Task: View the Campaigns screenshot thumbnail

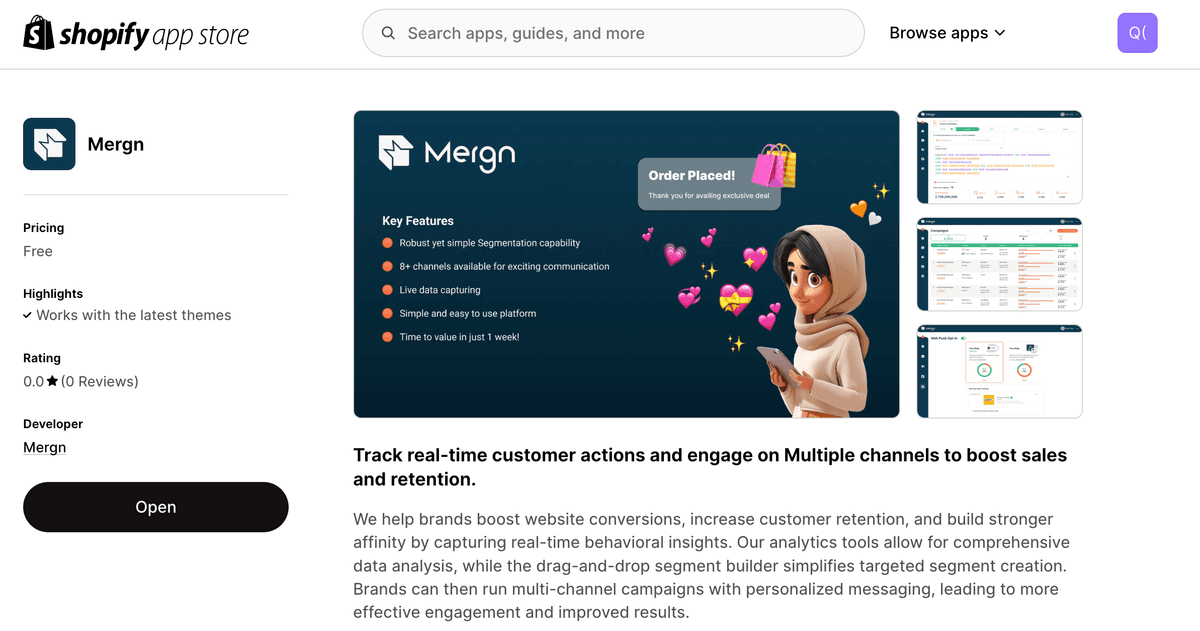Action: (998, 264)
